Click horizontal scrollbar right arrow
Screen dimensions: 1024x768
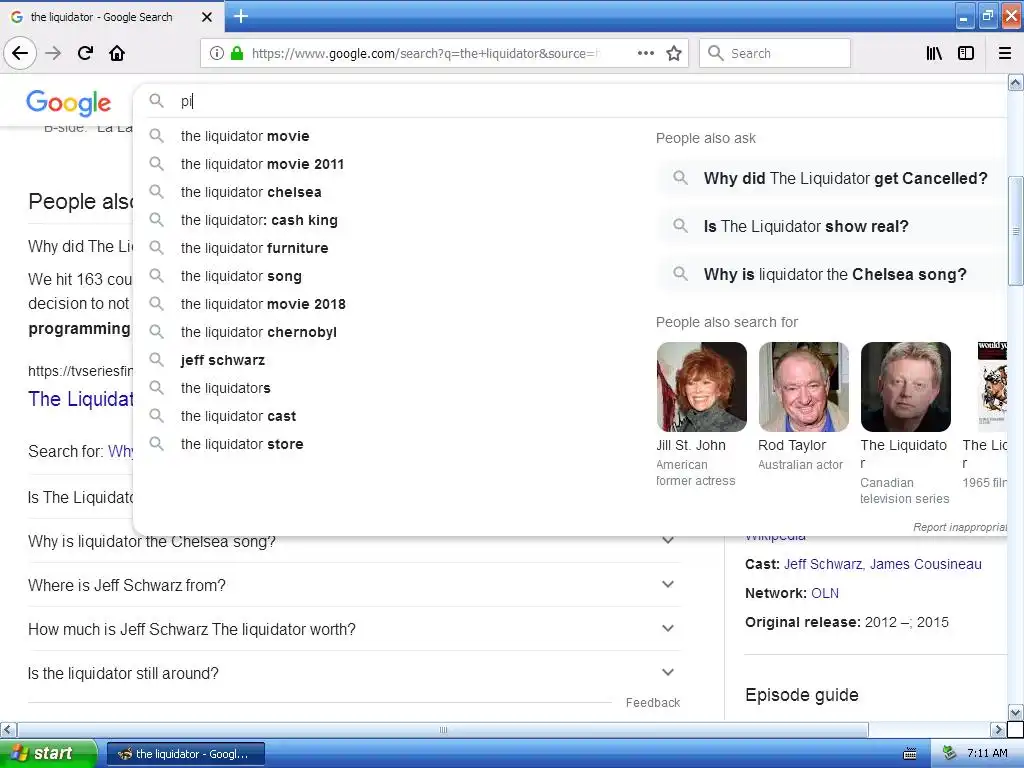click(998, 729)
